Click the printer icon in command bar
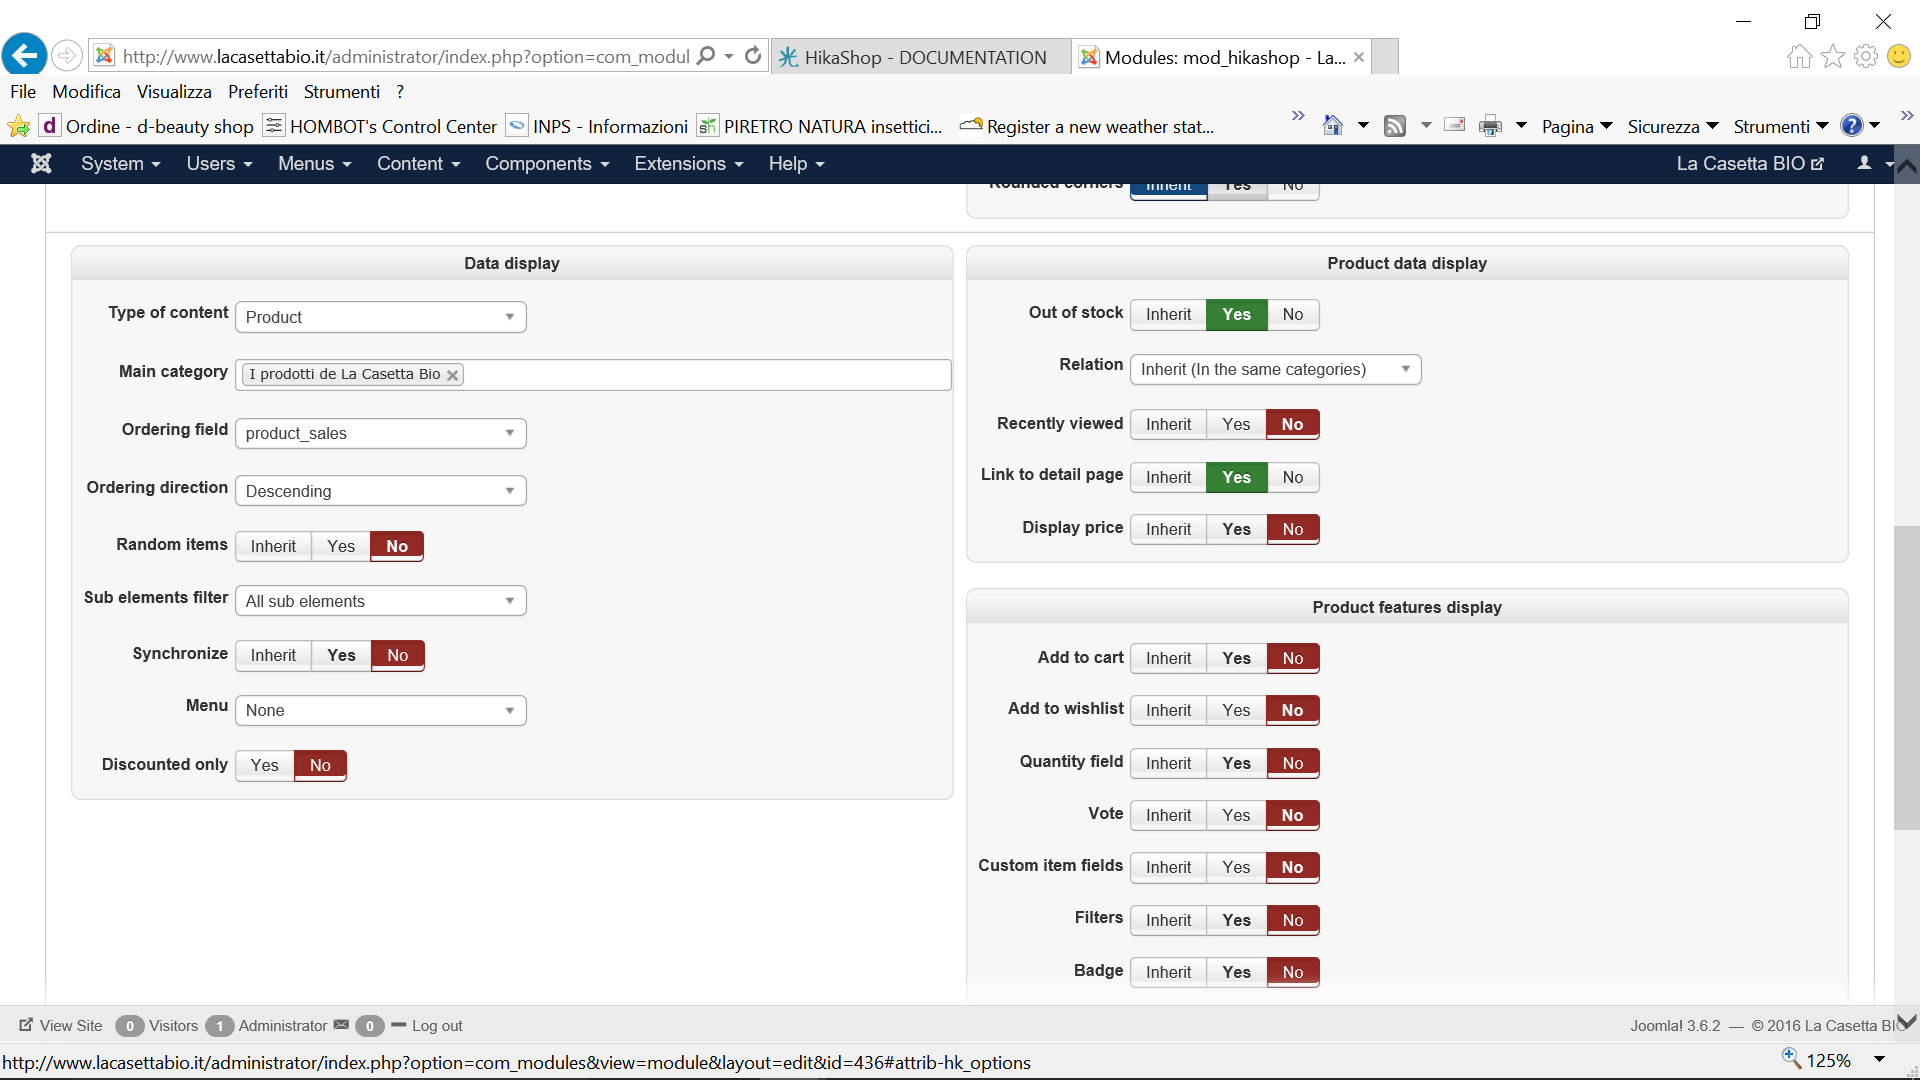 click(1490, 126)
